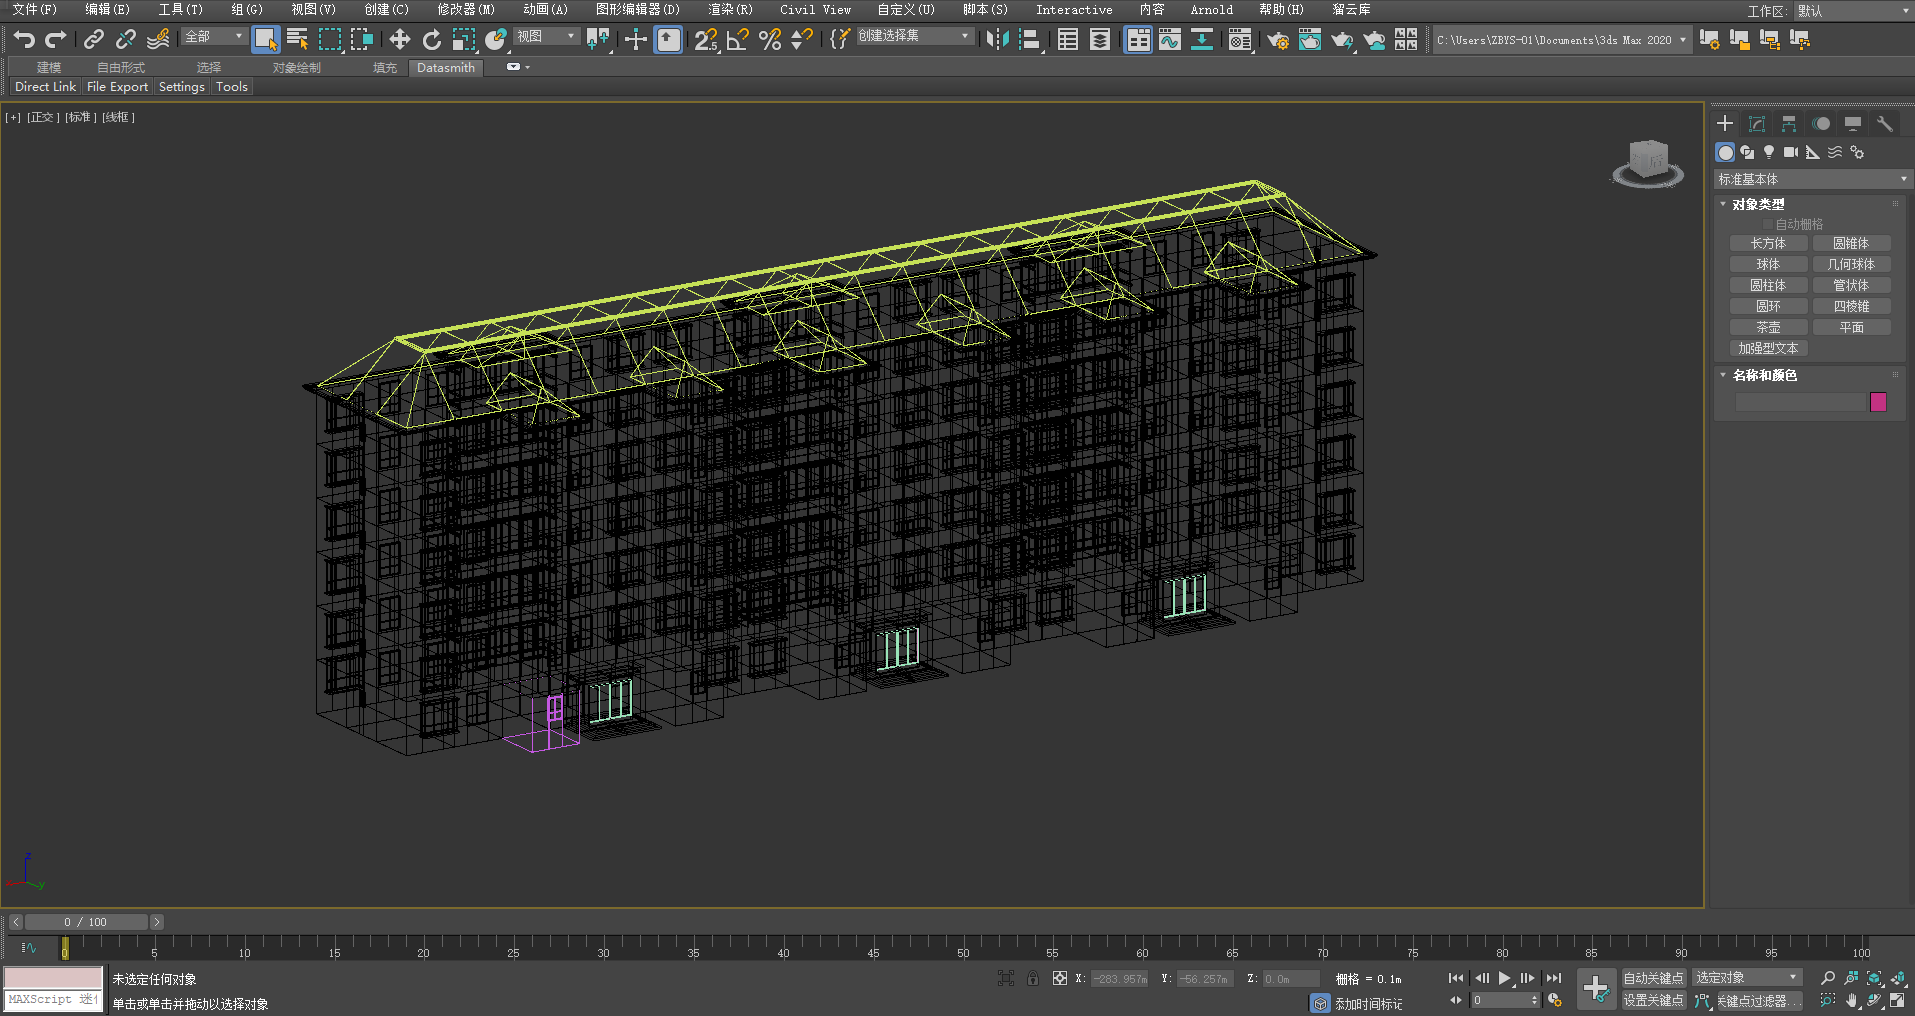Screen dimensions: 1915x1016
Task: Click the Play Animation button
Action: point(1504,978)
